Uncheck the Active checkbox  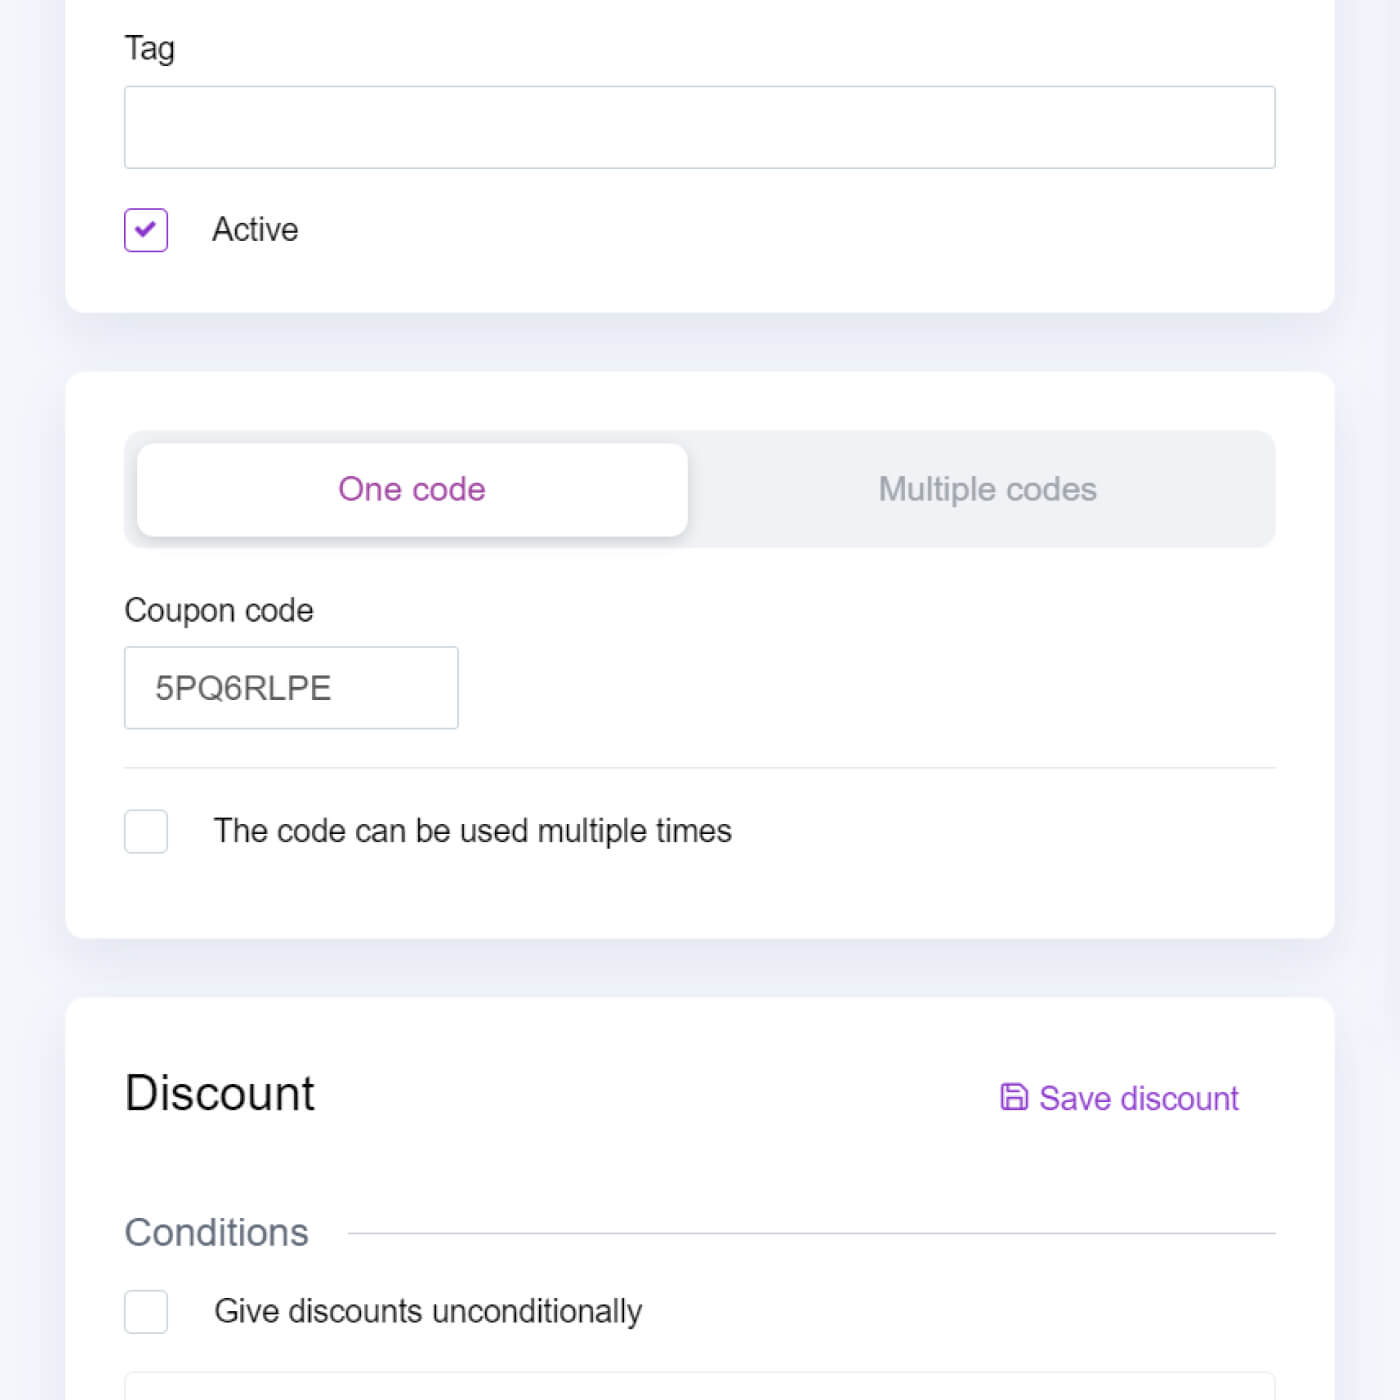point(146,230)
